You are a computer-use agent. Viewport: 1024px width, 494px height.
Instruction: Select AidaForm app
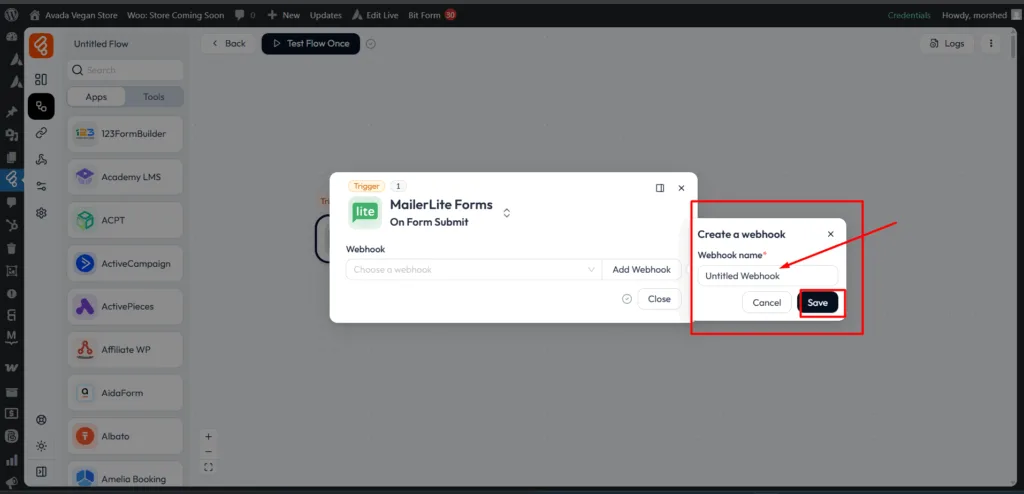tap(125, 393)
